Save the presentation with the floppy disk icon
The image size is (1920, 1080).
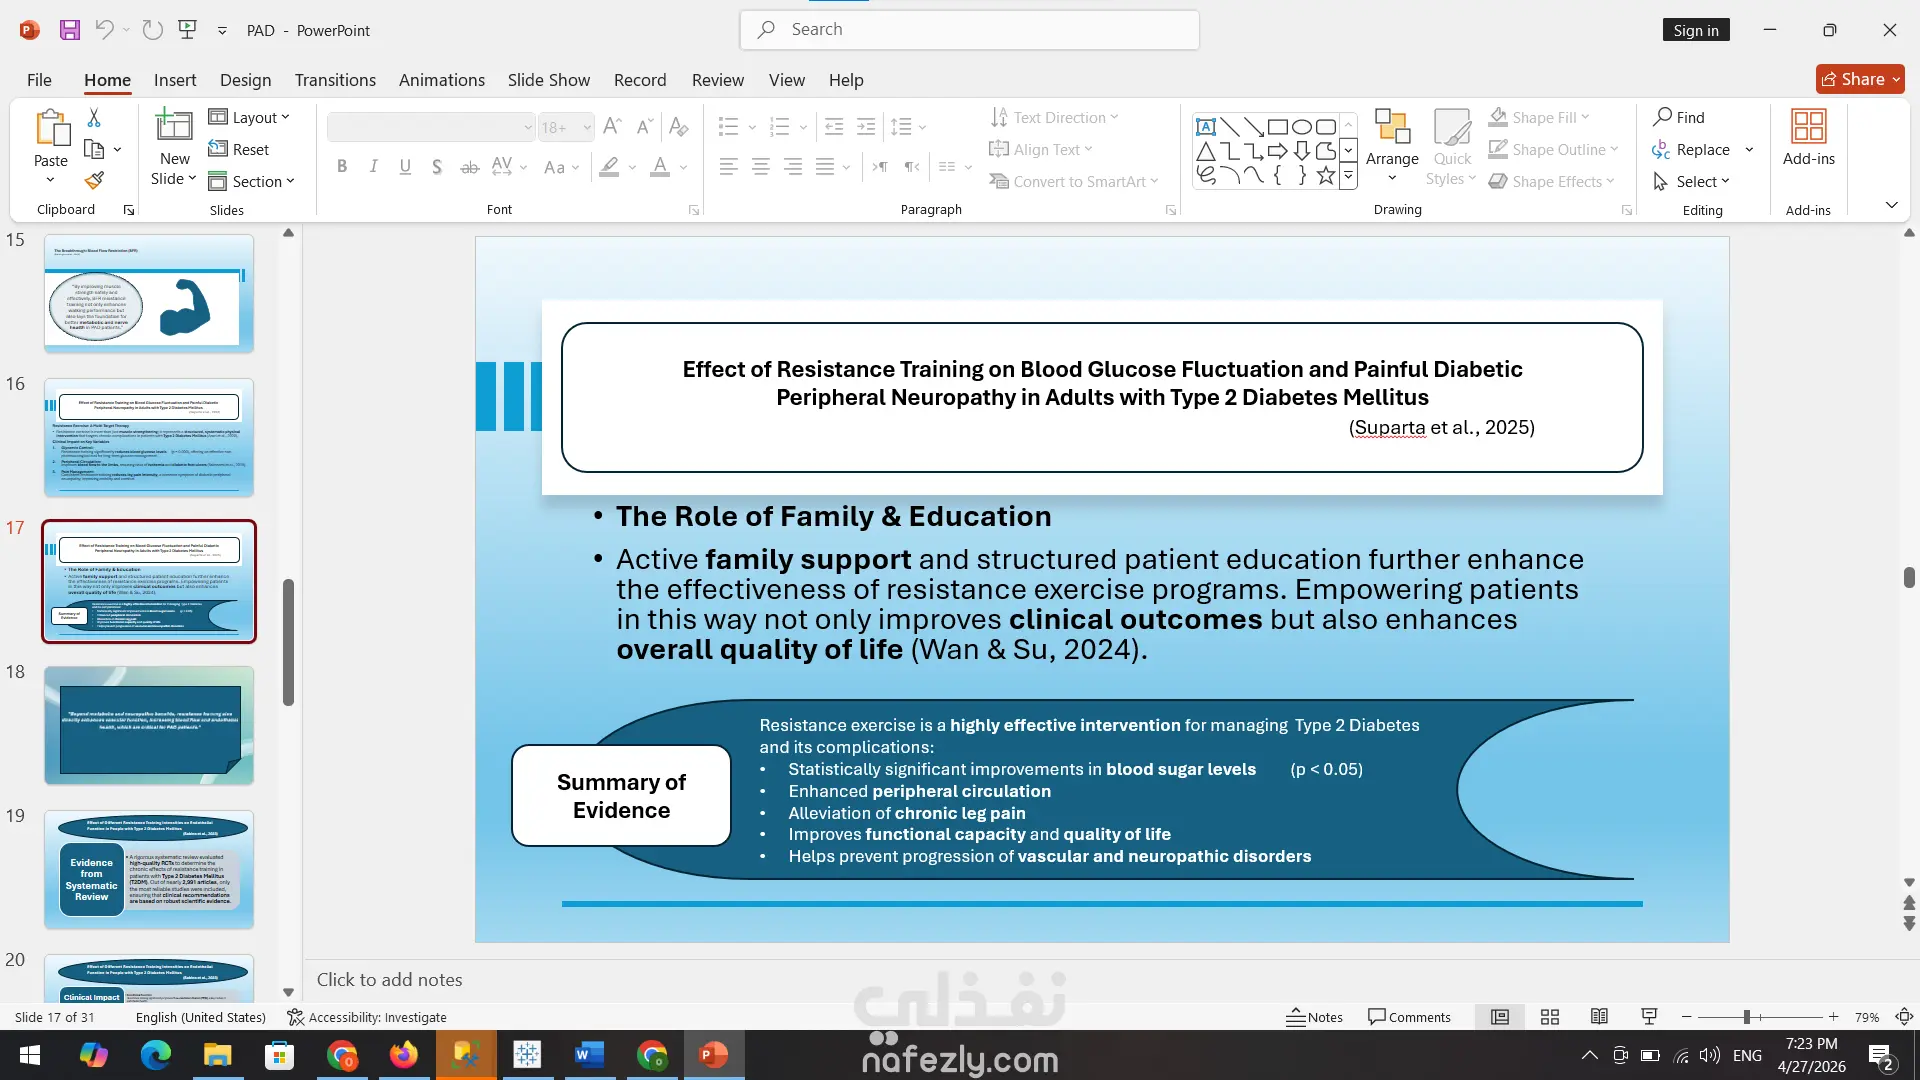[x=69, y=30]
